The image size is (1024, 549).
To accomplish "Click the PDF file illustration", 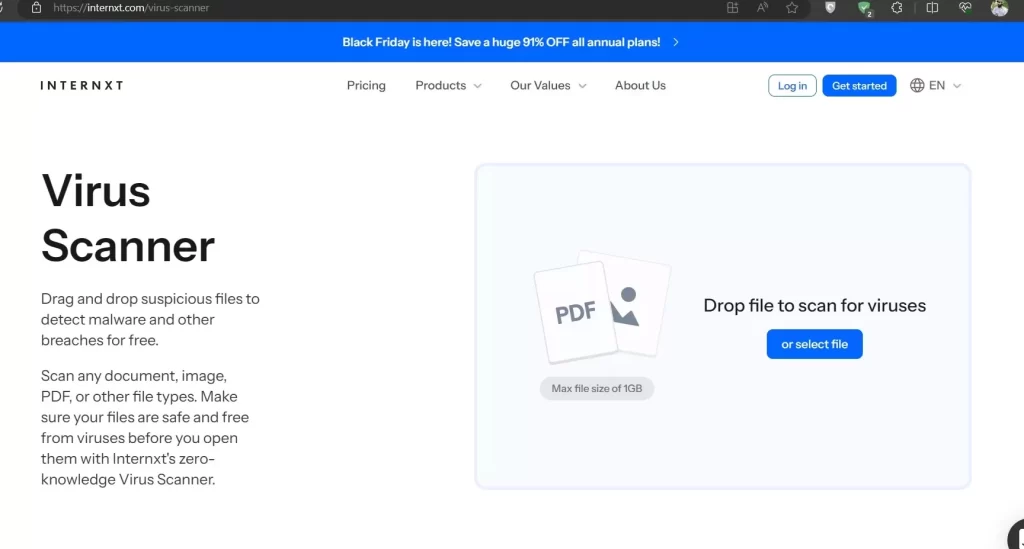I will (x=575, y=312).
